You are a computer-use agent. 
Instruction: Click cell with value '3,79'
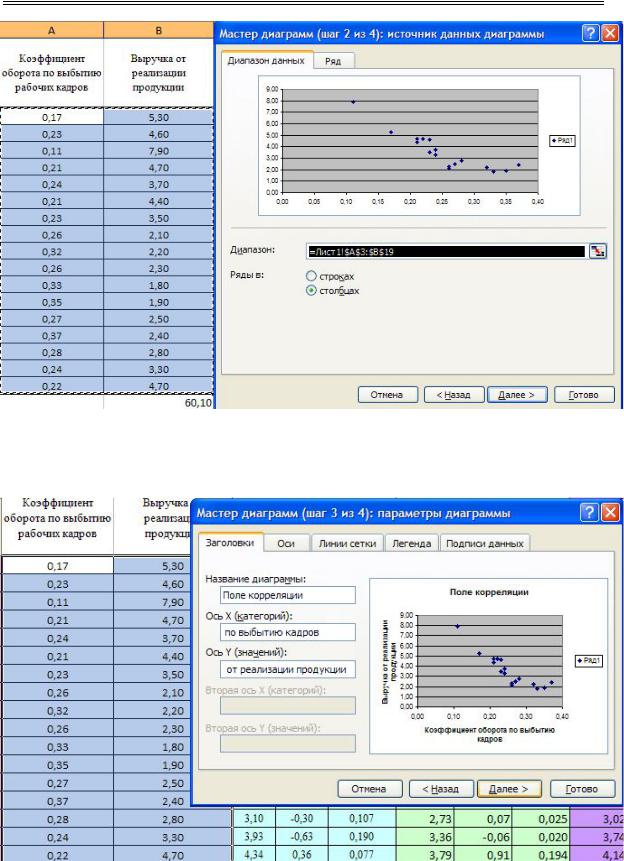coord(425,854)
